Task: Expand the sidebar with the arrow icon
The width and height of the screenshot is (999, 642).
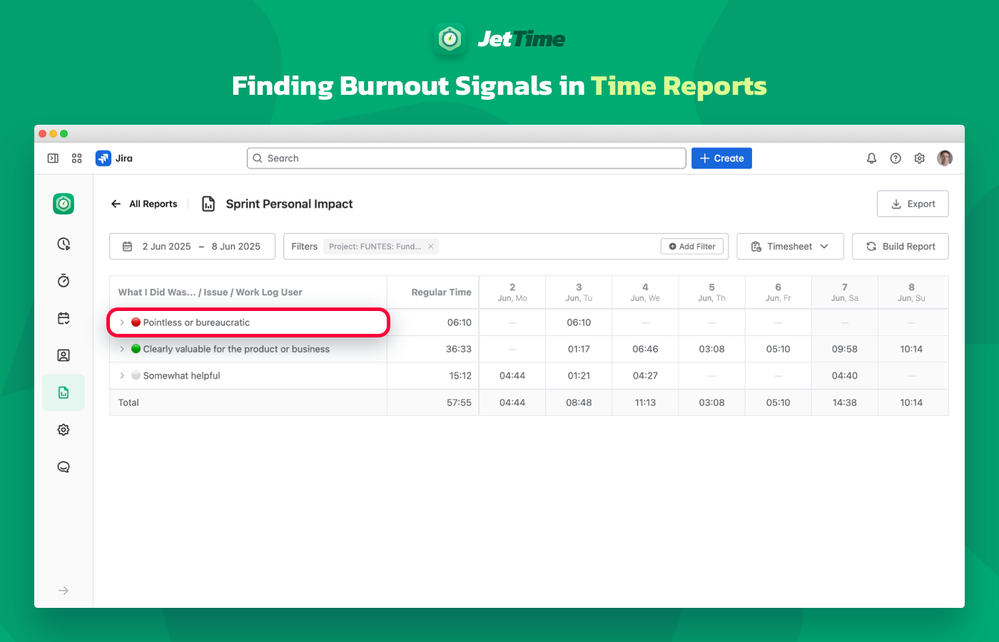Action: pyautogui.click(x=63, y=590)
